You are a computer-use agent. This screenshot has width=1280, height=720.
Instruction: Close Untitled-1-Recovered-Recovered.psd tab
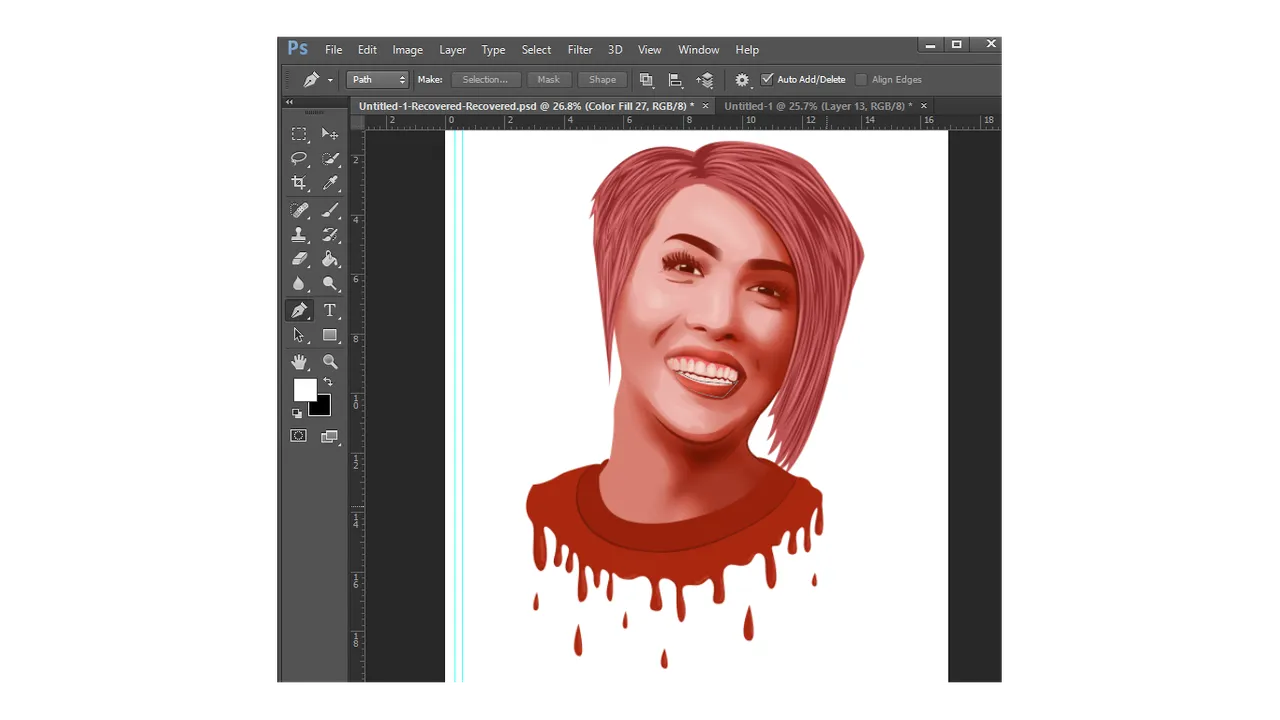point(705,106)
